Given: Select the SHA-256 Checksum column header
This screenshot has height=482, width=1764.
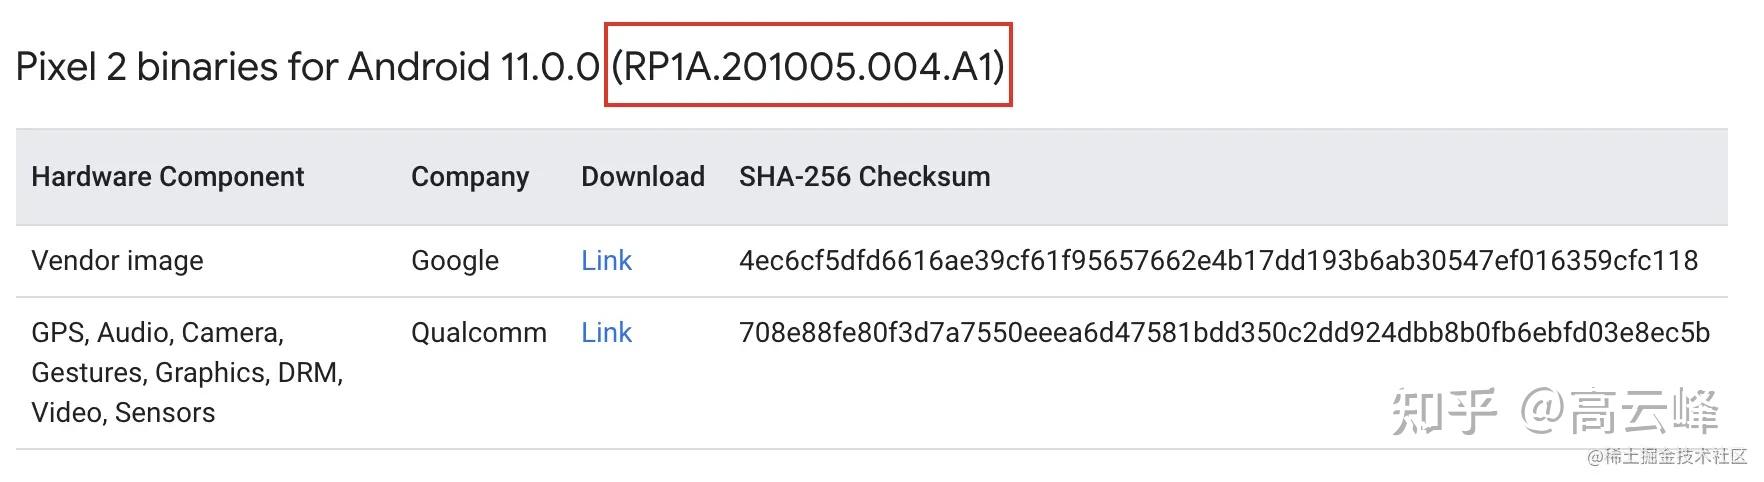Looking at the screenshot, I should pos(865,177).
